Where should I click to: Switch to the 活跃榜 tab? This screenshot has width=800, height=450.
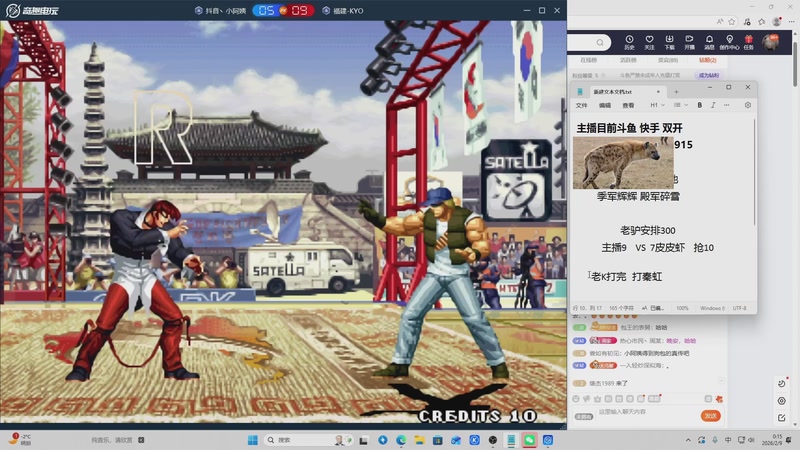click(x=628, y=60)
